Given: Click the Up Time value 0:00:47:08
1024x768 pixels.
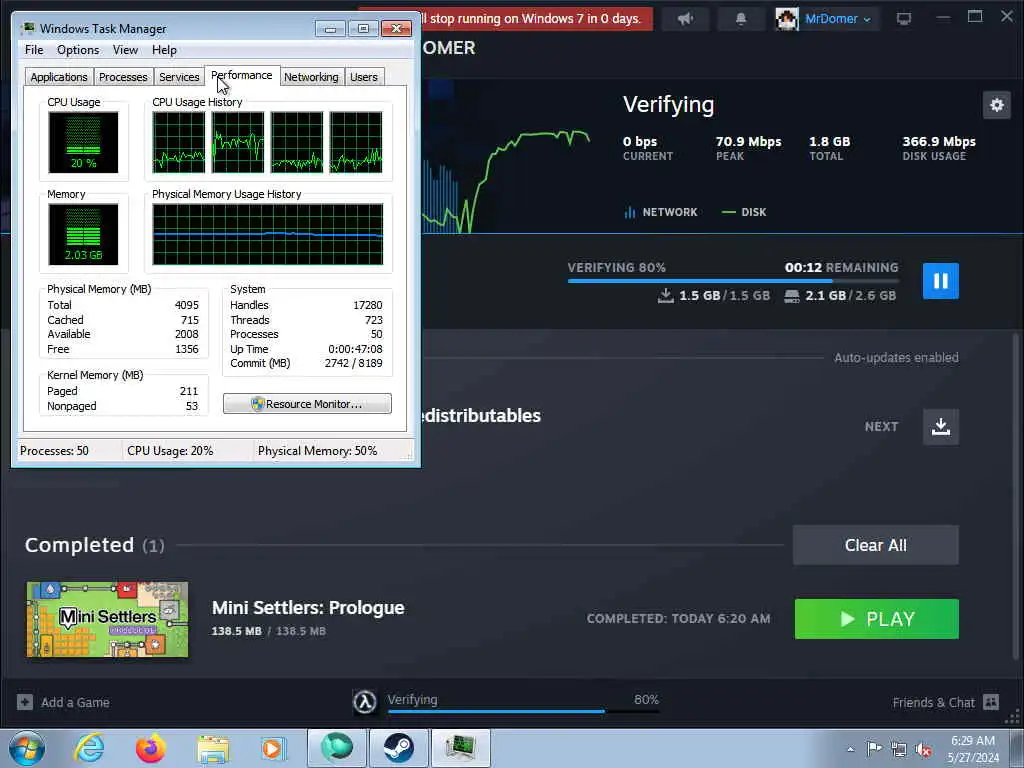Looking at the screenshot, I should tap(355, 349).
